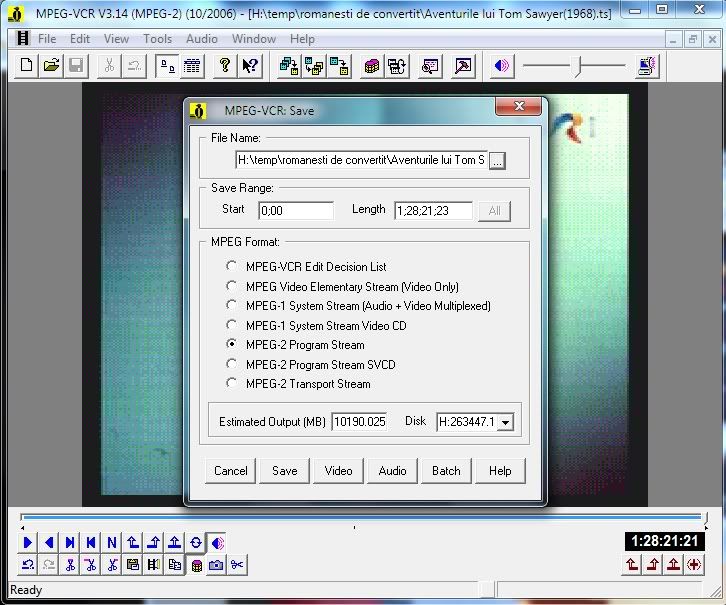Adjust the volume slider in toolbar

click(x=577, y=66)
